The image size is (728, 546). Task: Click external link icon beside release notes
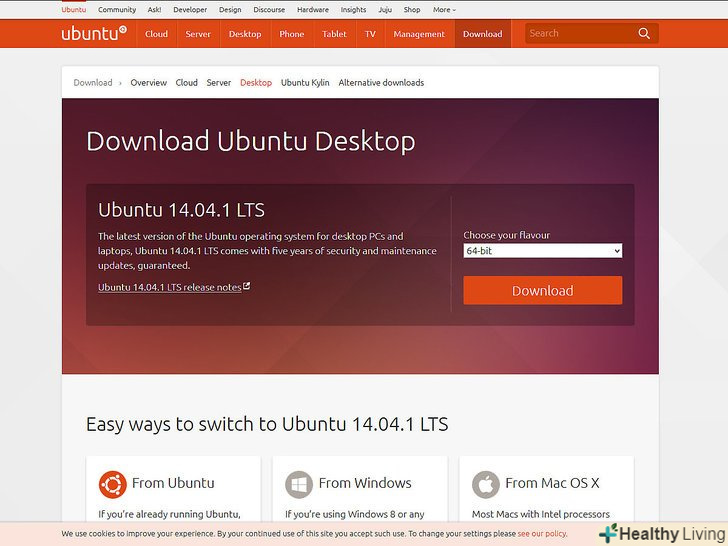point(247,286)
